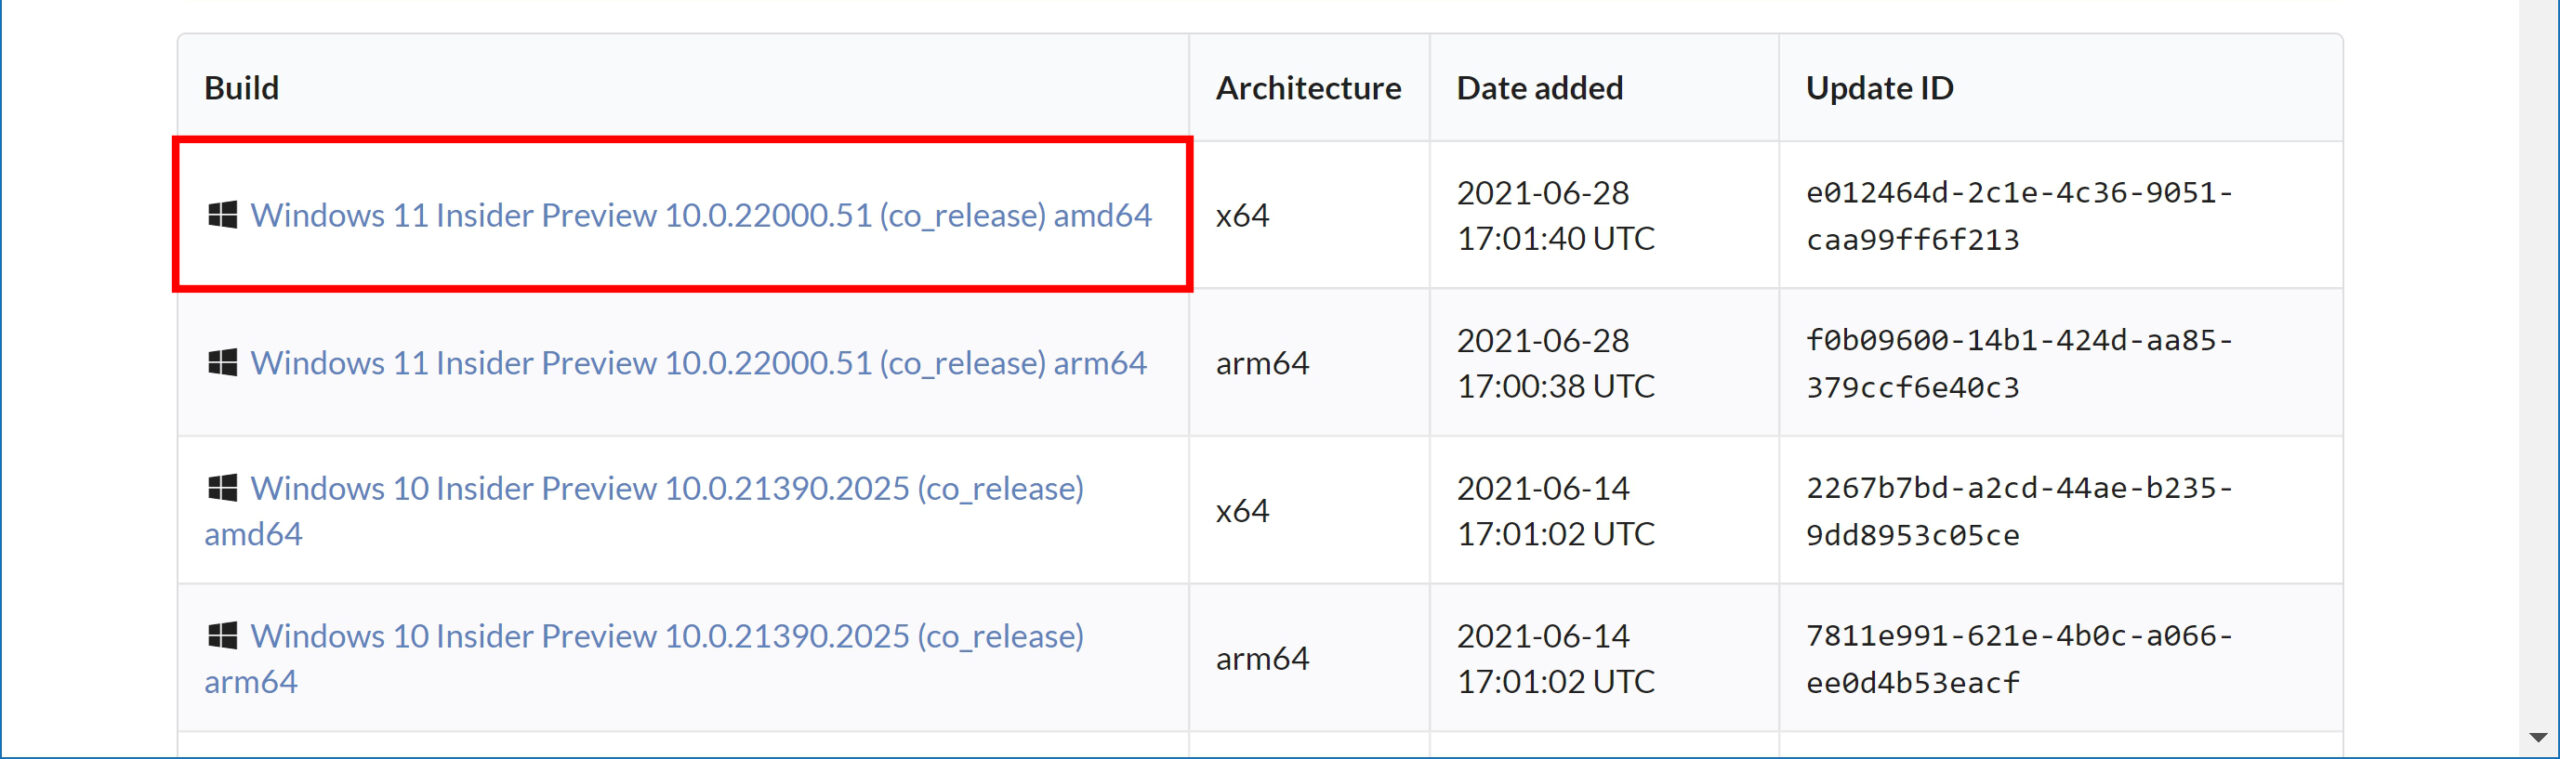The width and height of the screenshot is (2560, 759).
Task: Click the Date added column header
Action: [1539, 88]
